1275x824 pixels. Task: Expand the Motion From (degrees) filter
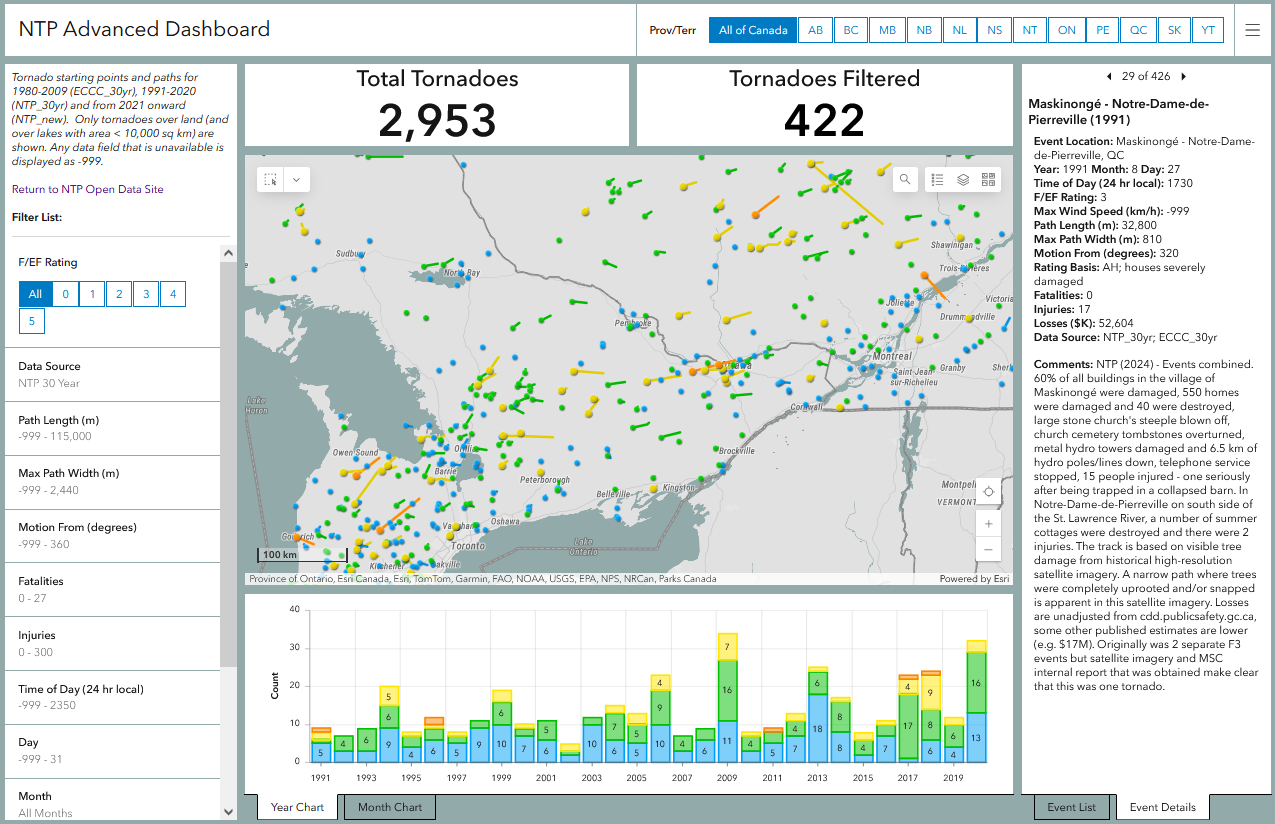click(113, 536)
